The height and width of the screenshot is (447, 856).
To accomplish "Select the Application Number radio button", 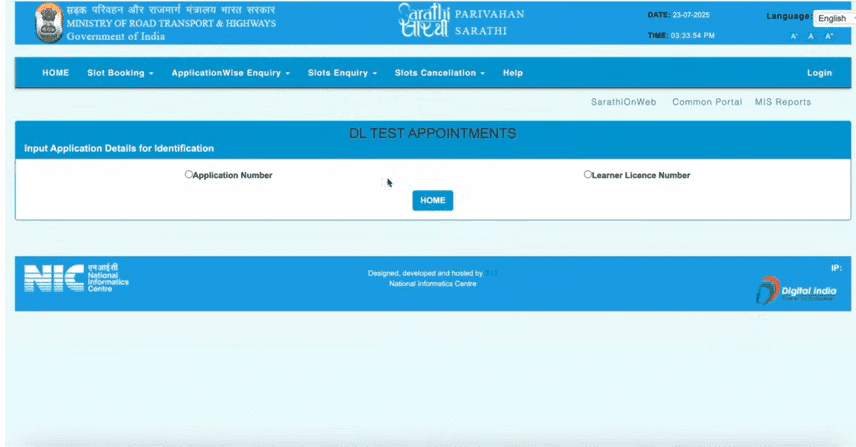I will [x=189, y=174].
